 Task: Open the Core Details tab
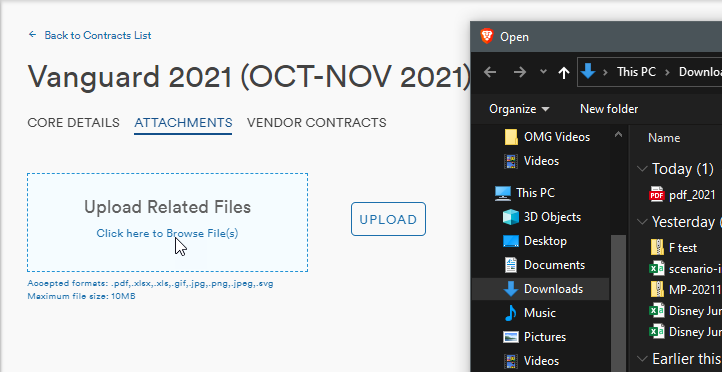73,123
